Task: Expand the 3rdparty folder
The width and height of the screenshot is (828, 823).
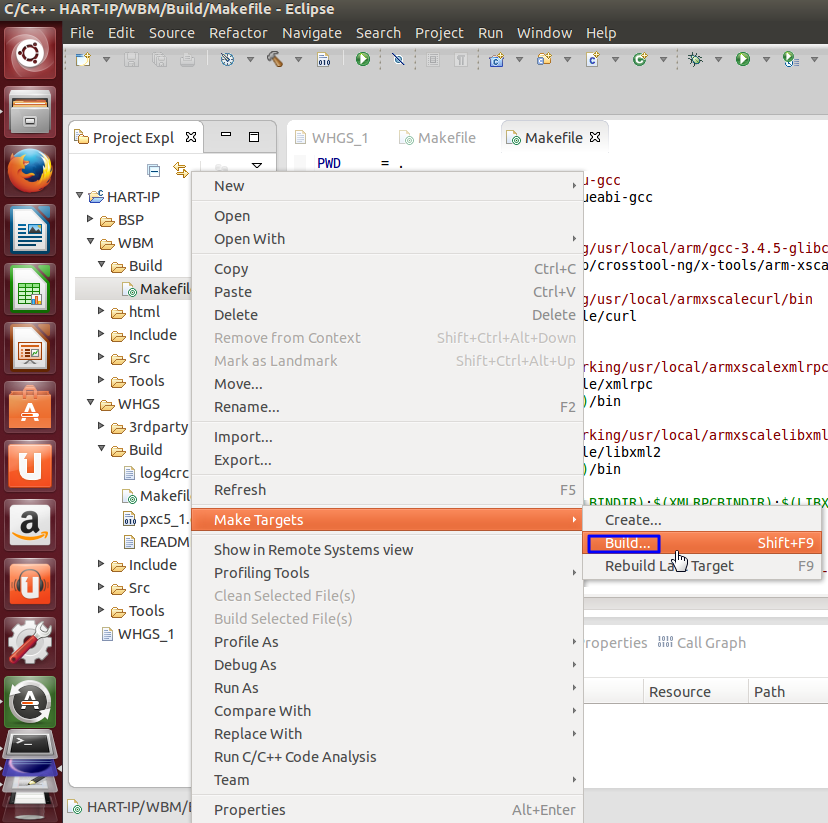Action: click(101, 425)
